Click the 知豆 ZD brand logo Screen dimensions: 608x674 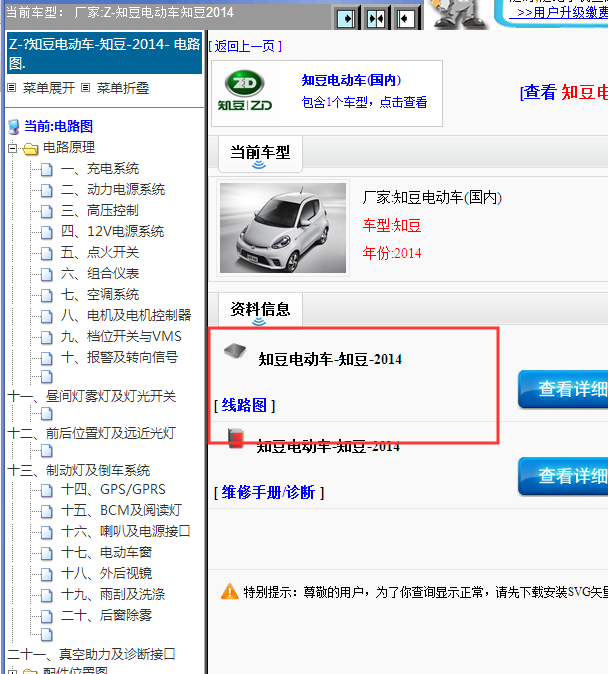245,91
